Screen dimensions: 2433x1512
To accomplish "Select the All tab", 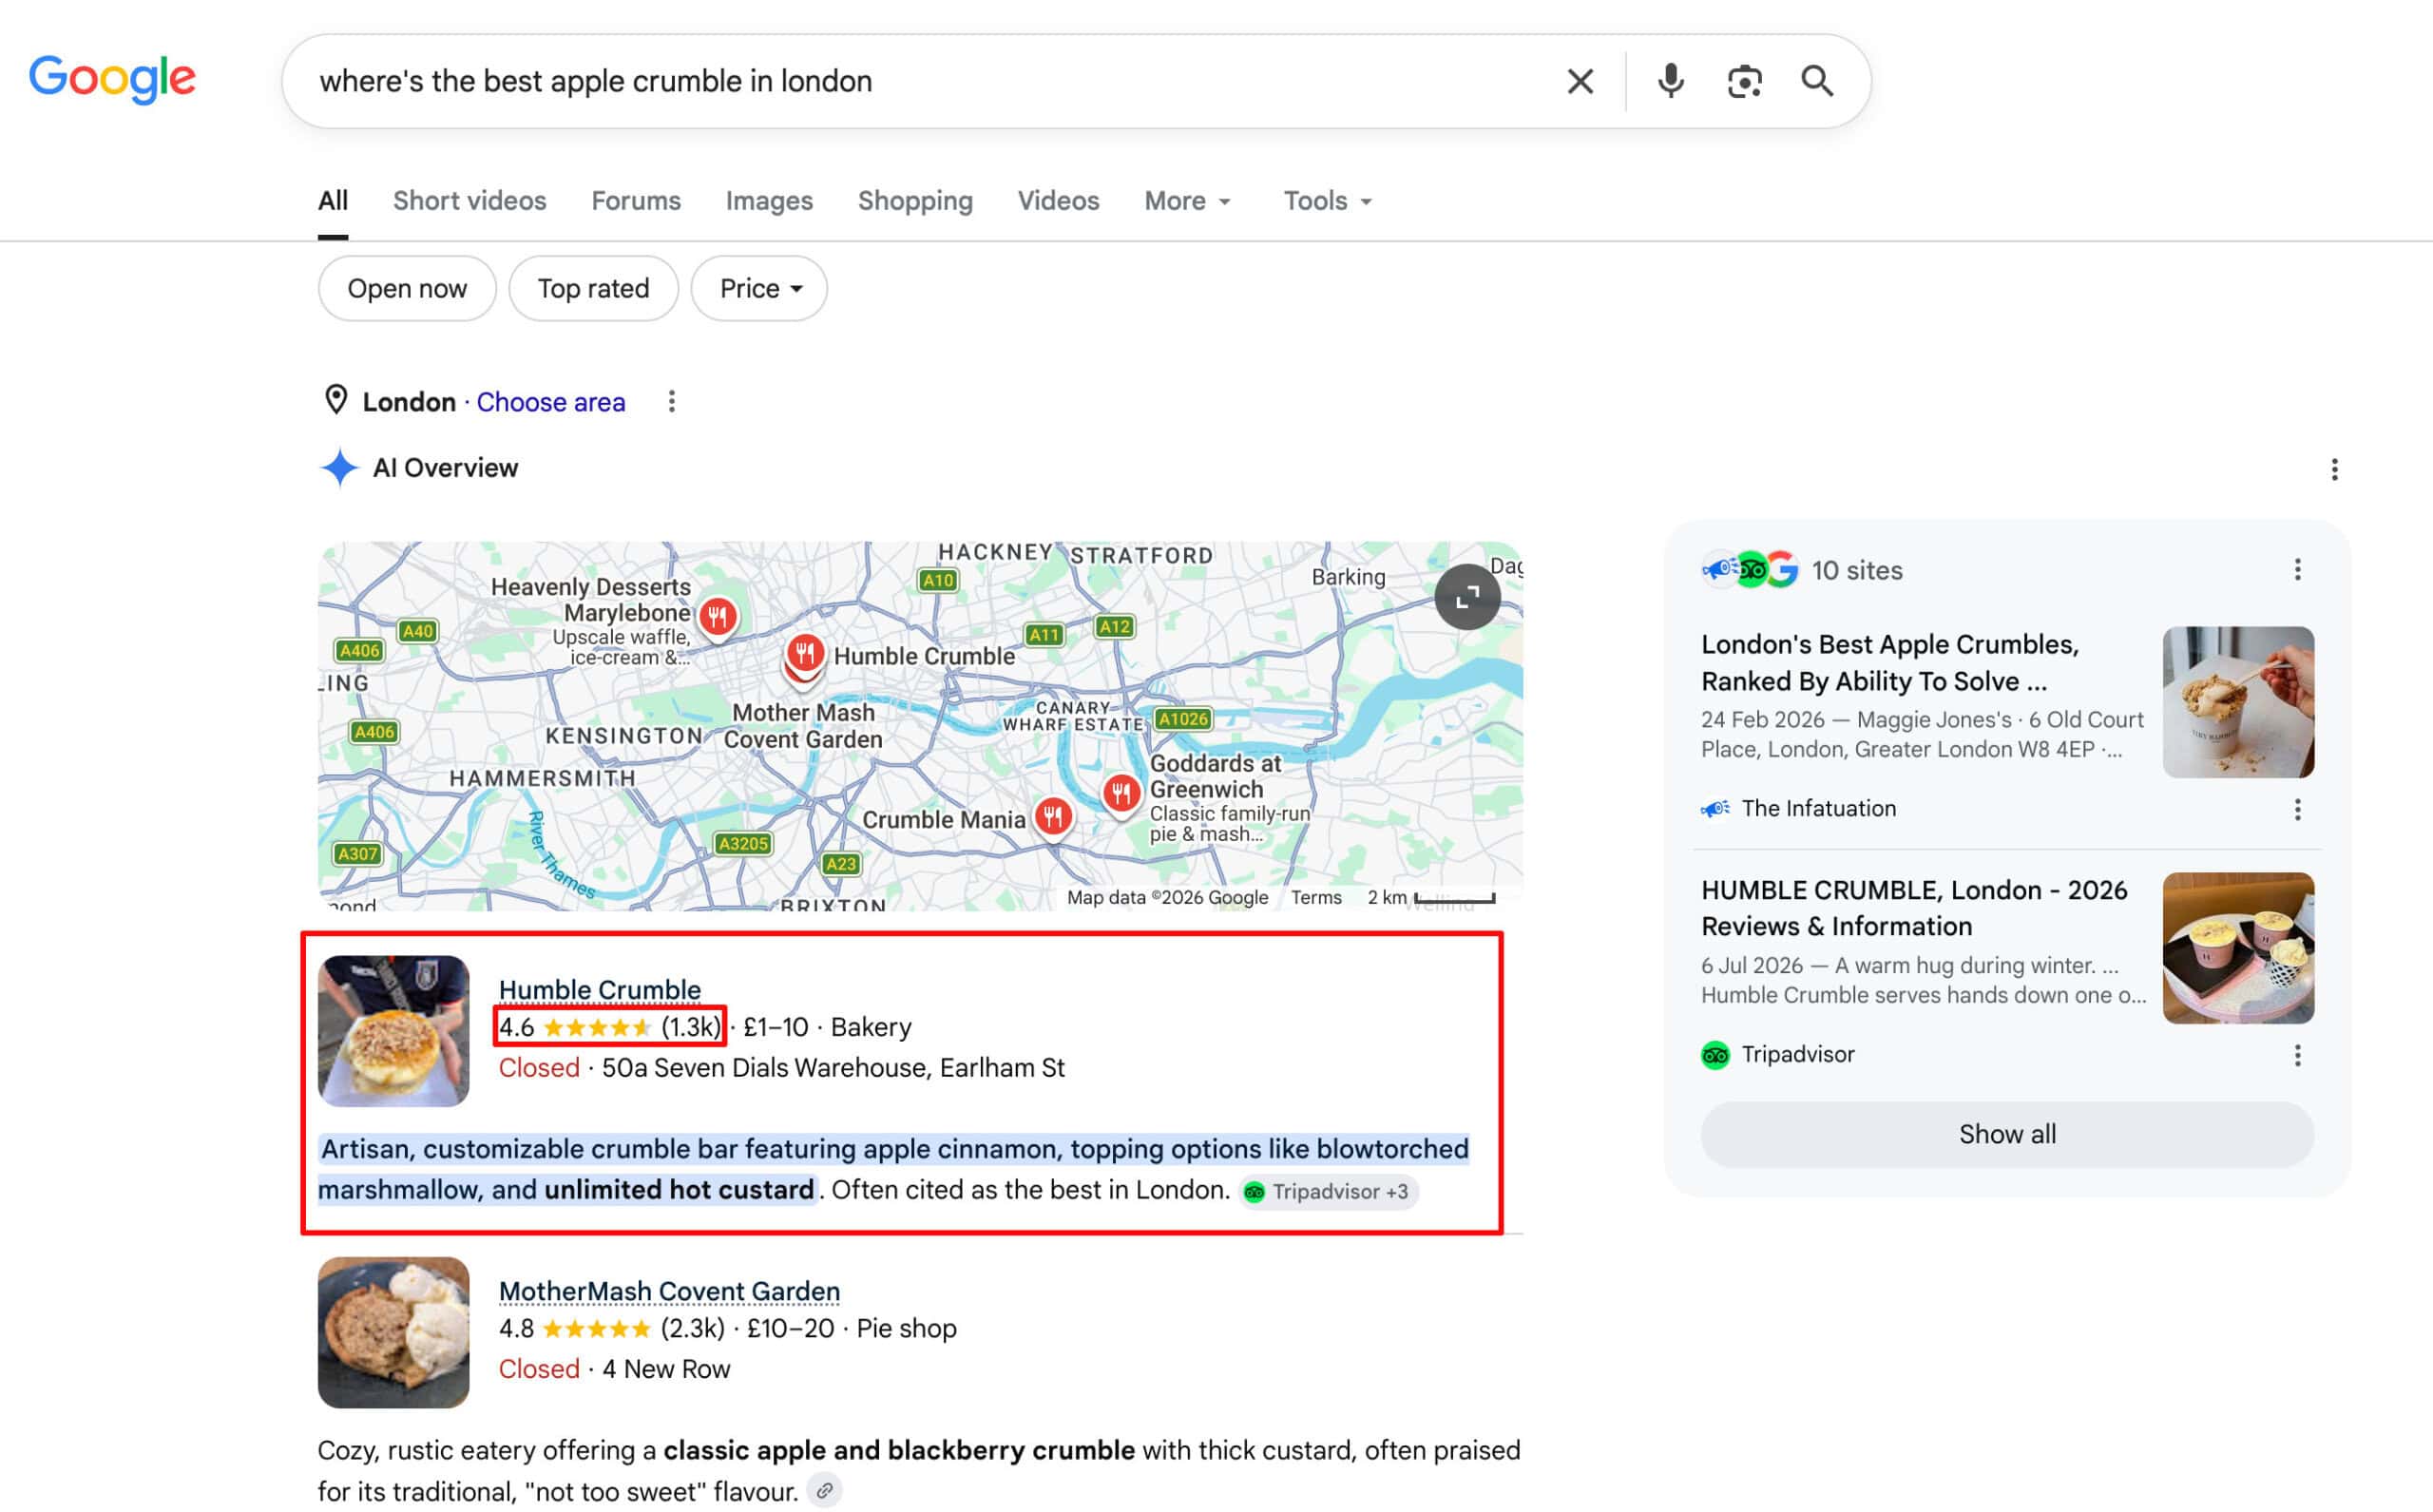I will click(333, 201).
